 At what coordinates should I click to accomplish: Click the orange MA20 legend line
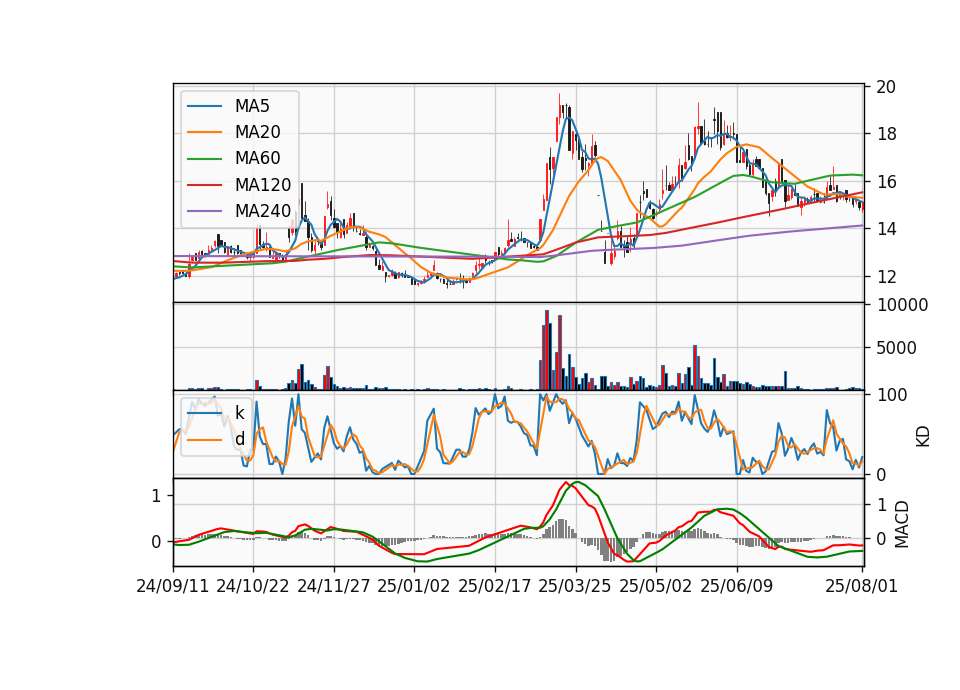click(204, 132)
